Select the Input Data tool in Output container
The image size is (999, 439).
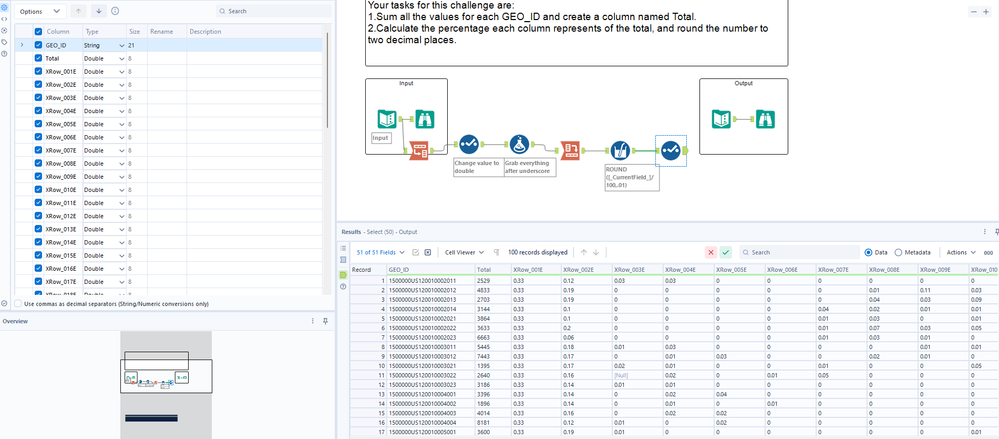click(x=721, y=119)
